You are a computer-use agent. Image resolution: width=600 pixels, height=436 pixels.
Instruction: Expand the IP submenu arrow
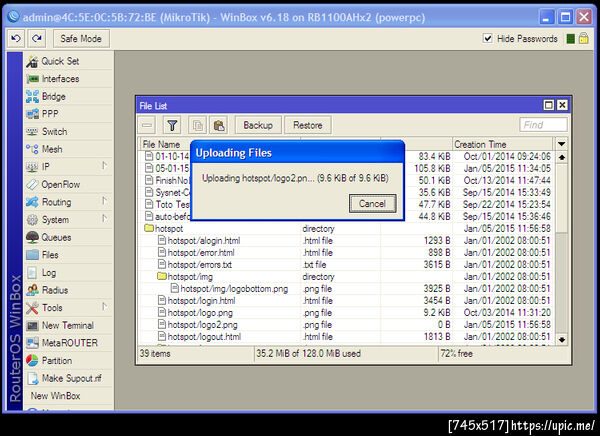click(x=105, y=166)
